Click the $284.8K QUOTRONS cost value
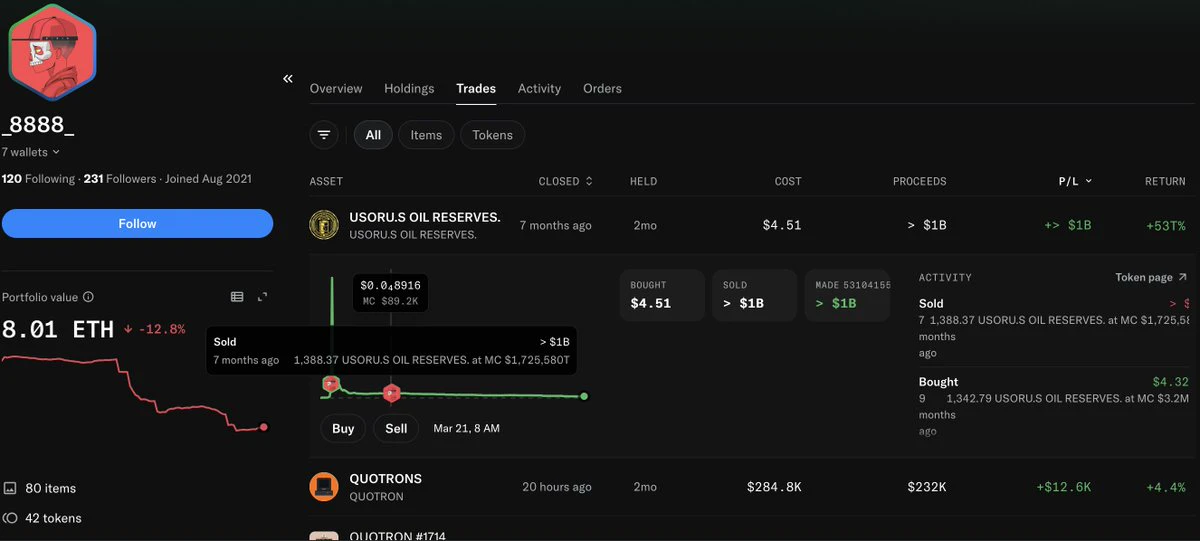Image resolution: width=1200 pixels, height=541 pixels. pyautogui.click(x=774, y=487)
